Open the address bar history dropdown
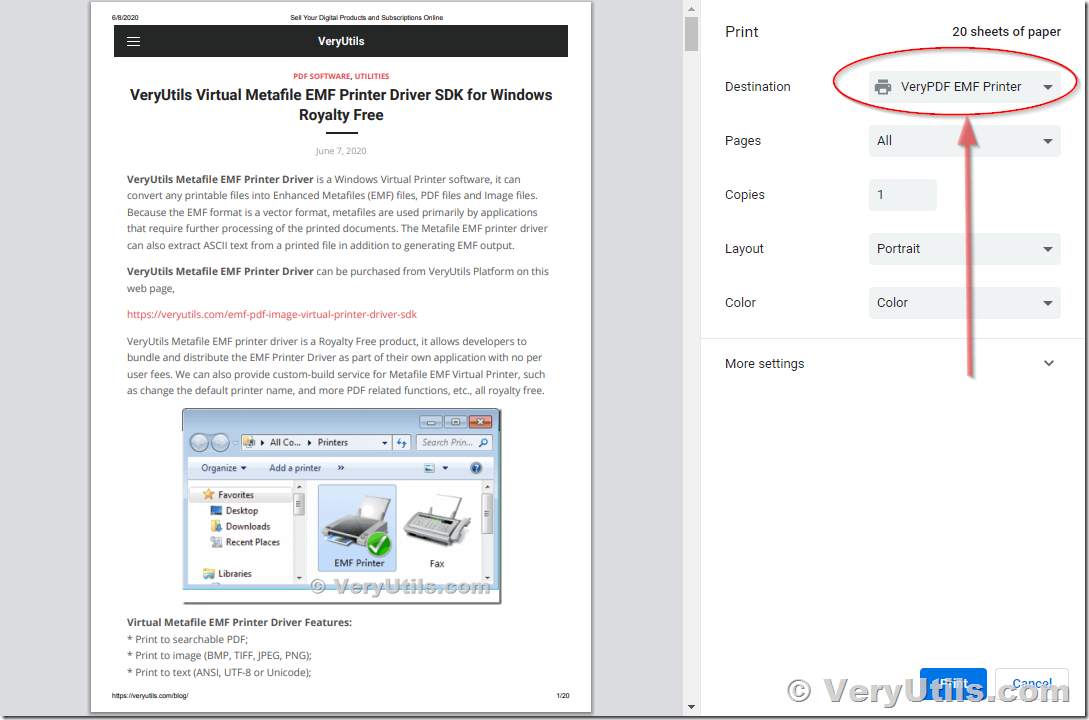Viewport: 1089px width, 720px height. coord(385,443)
